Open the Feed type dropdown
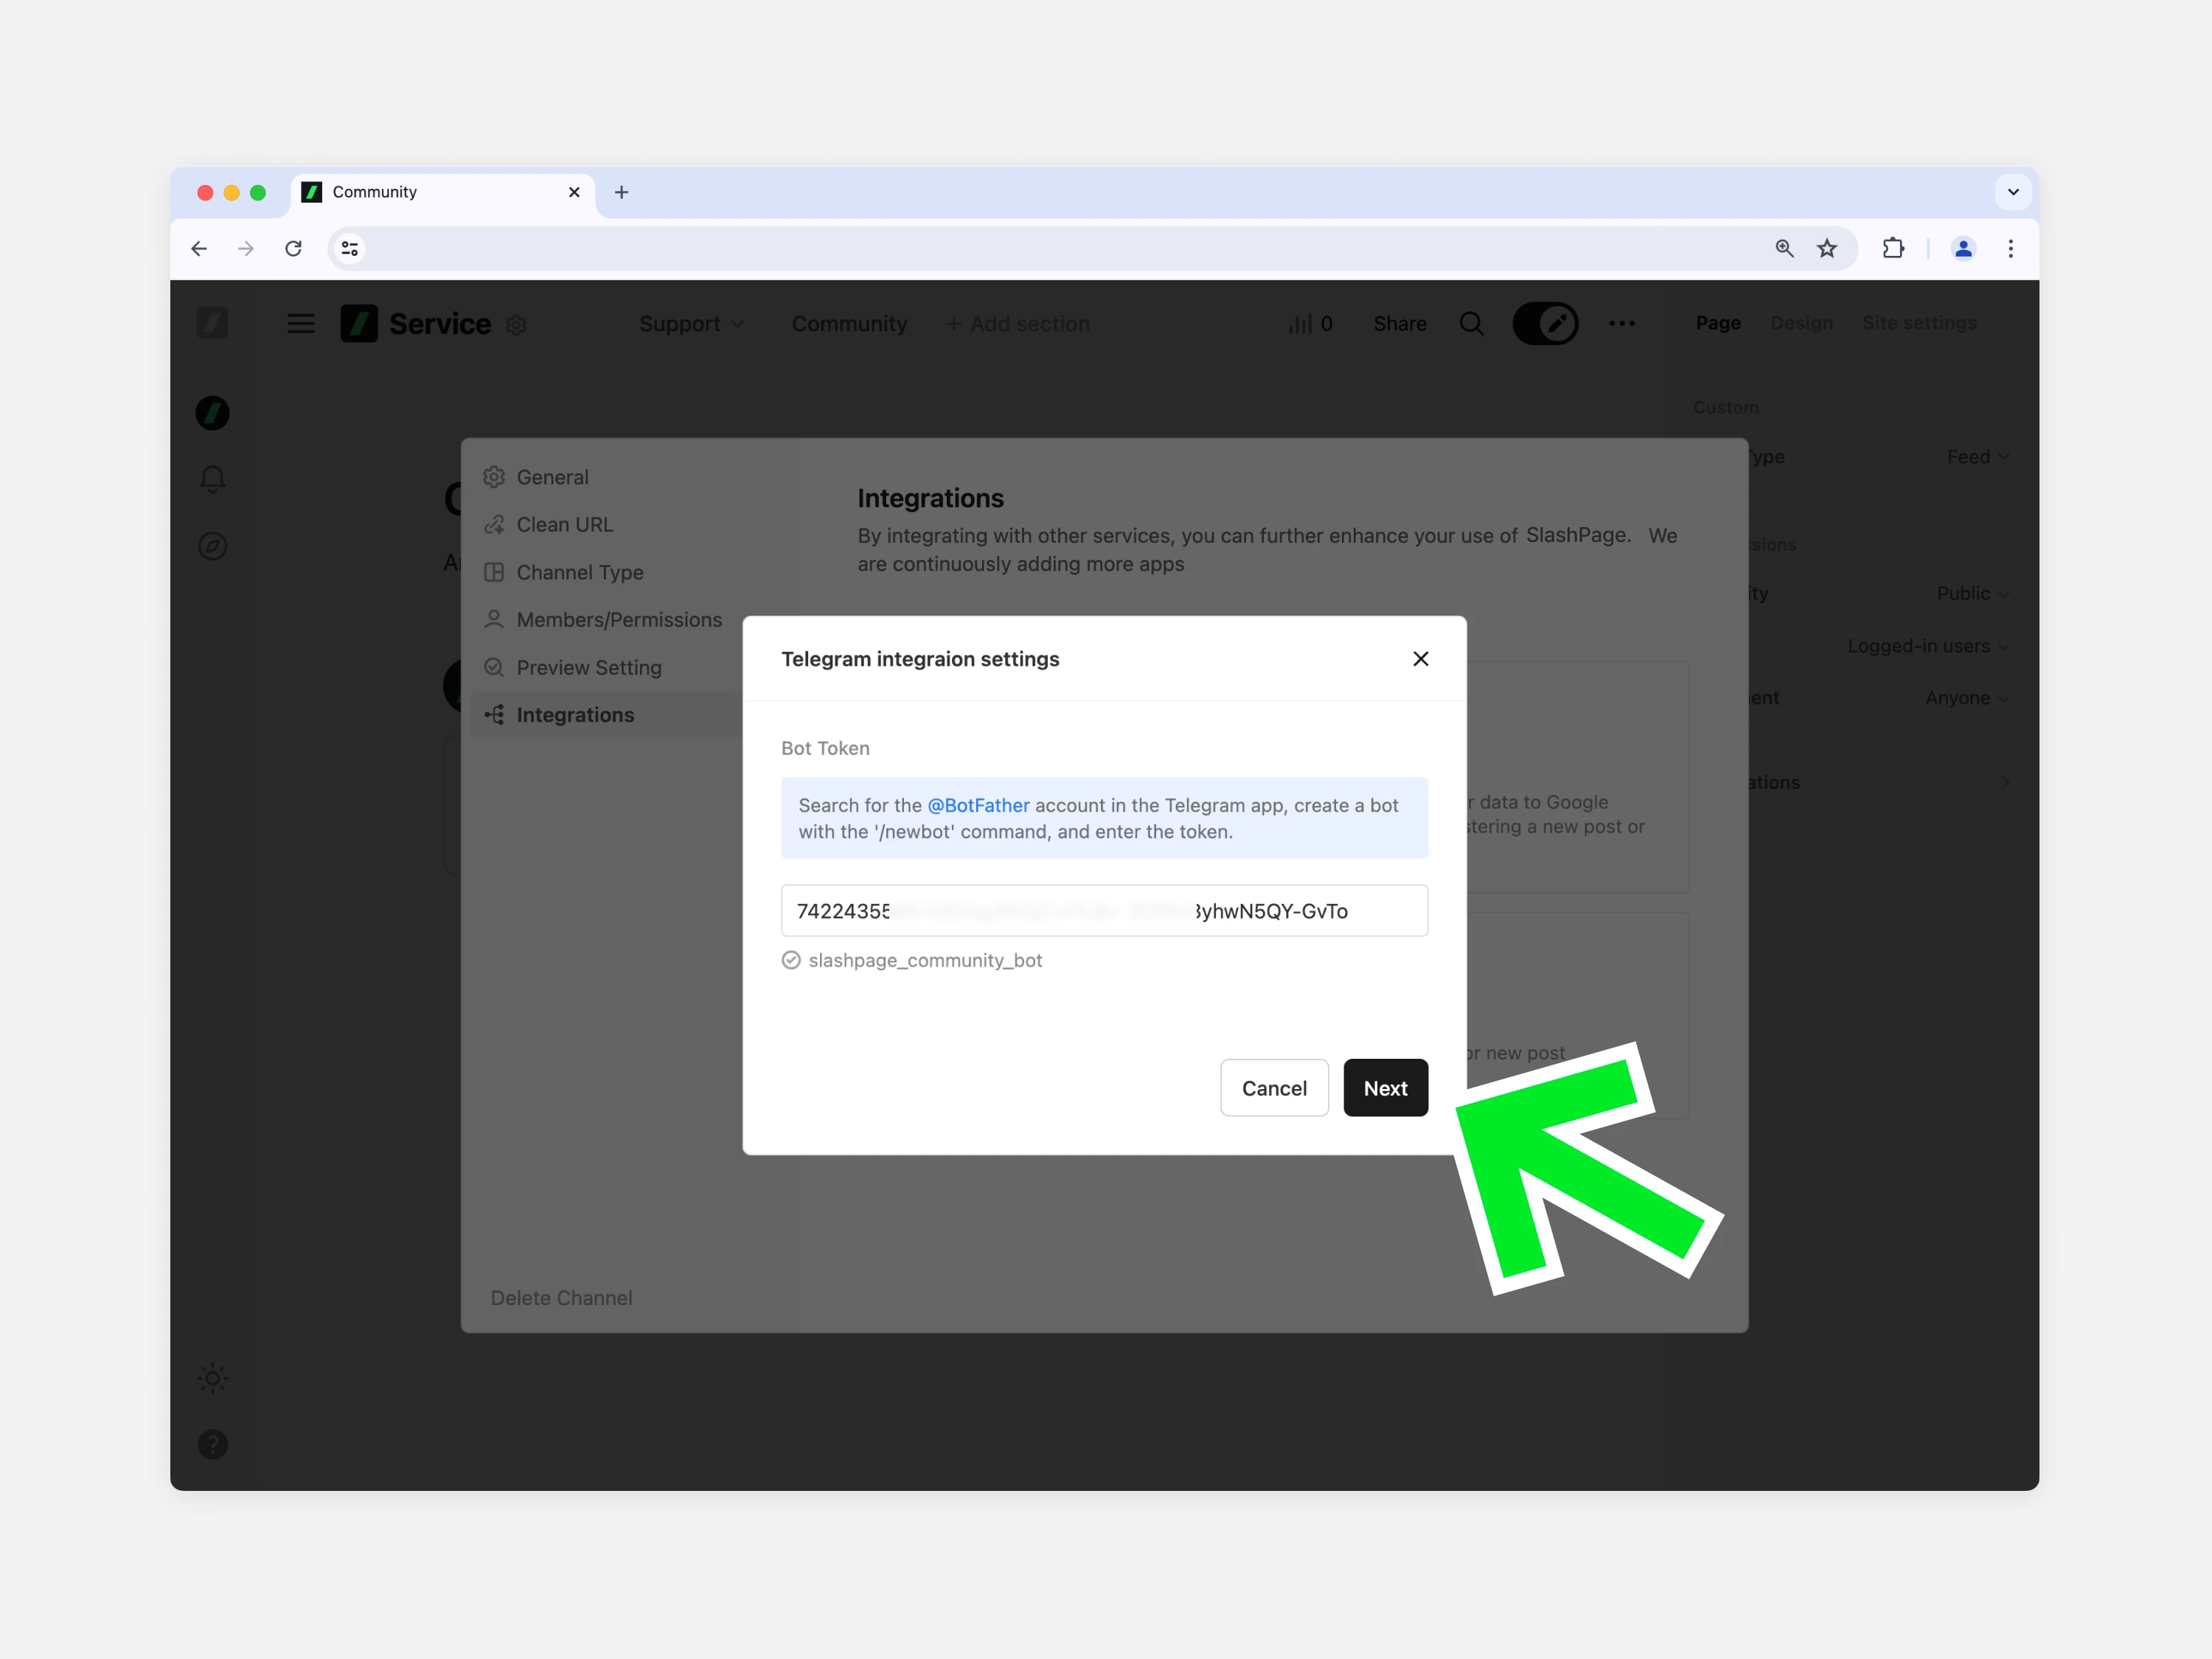The height and width of the screenshot is (1659, 2212). click(x=1977, y=457)
